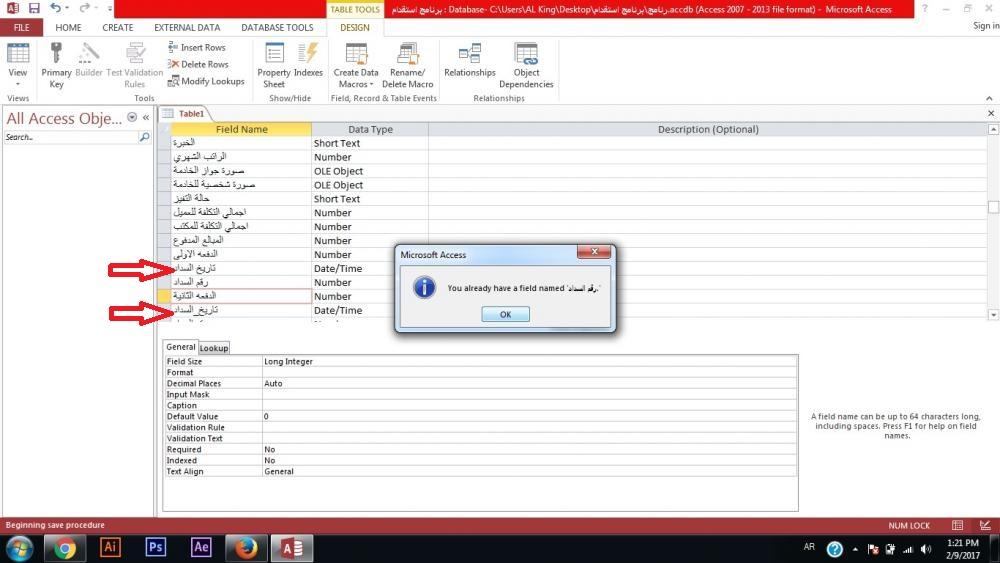1000x563 pixels.
Task: Open Photoshop from the taskbar
Action: [x=156, y=548]
